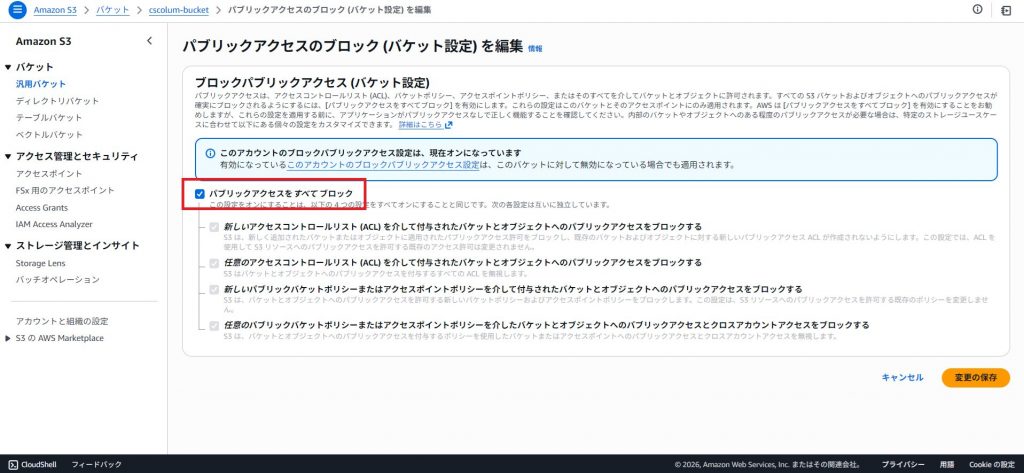
Task: Click the 情報 link beside heading
Action: tap(535, 48)
